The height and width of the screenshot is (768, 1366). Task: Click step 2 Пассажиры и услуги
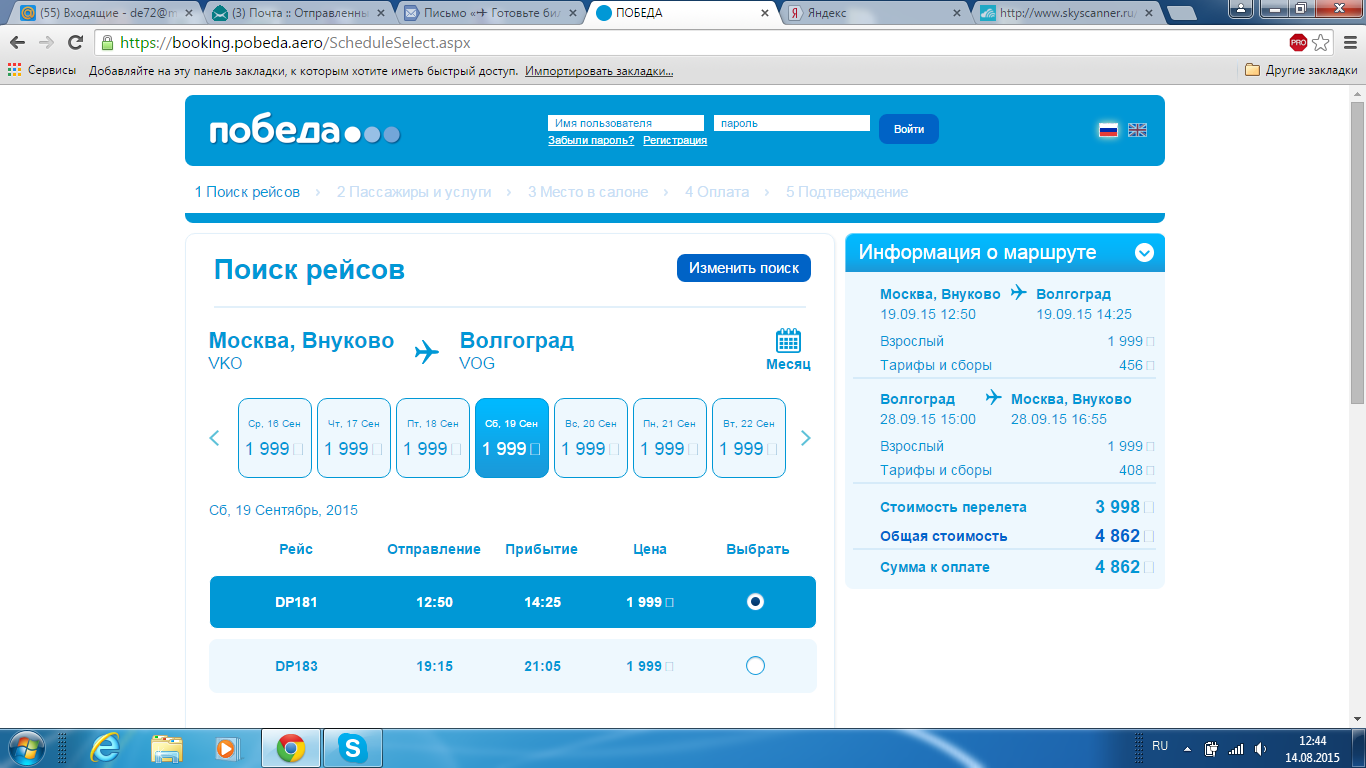click(414, 192)
